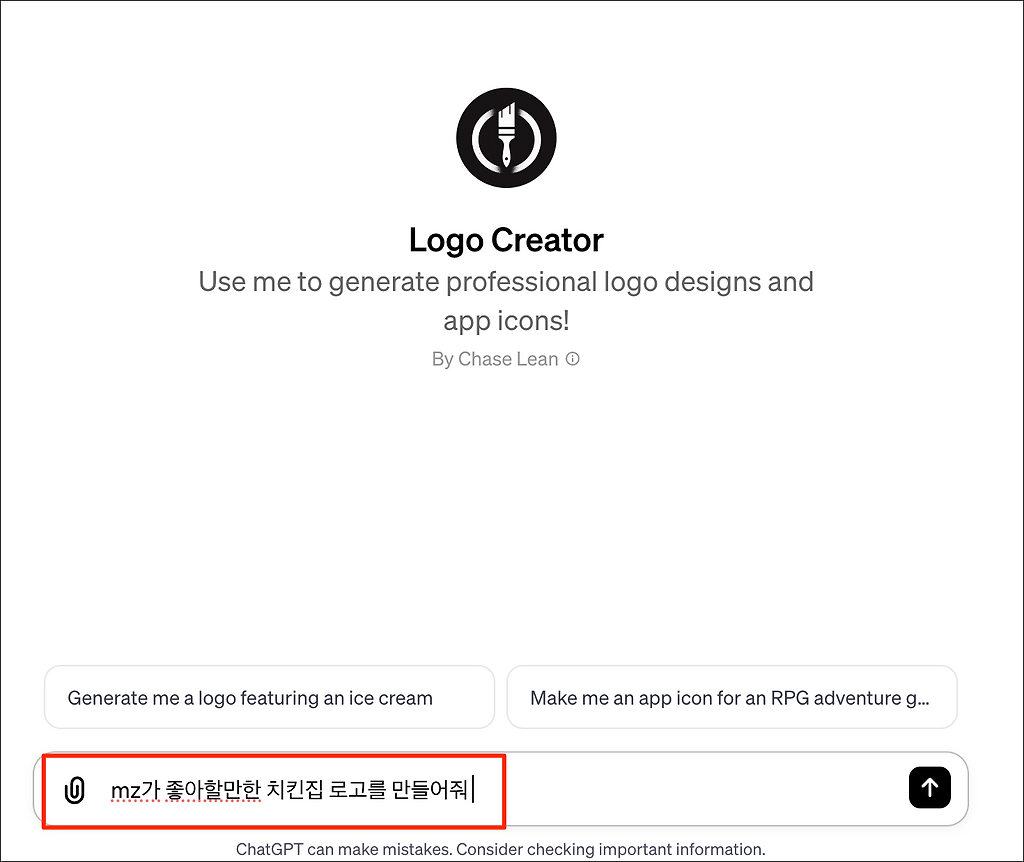Click the Logo Creator paintbrush avatar

coord(506,138)
